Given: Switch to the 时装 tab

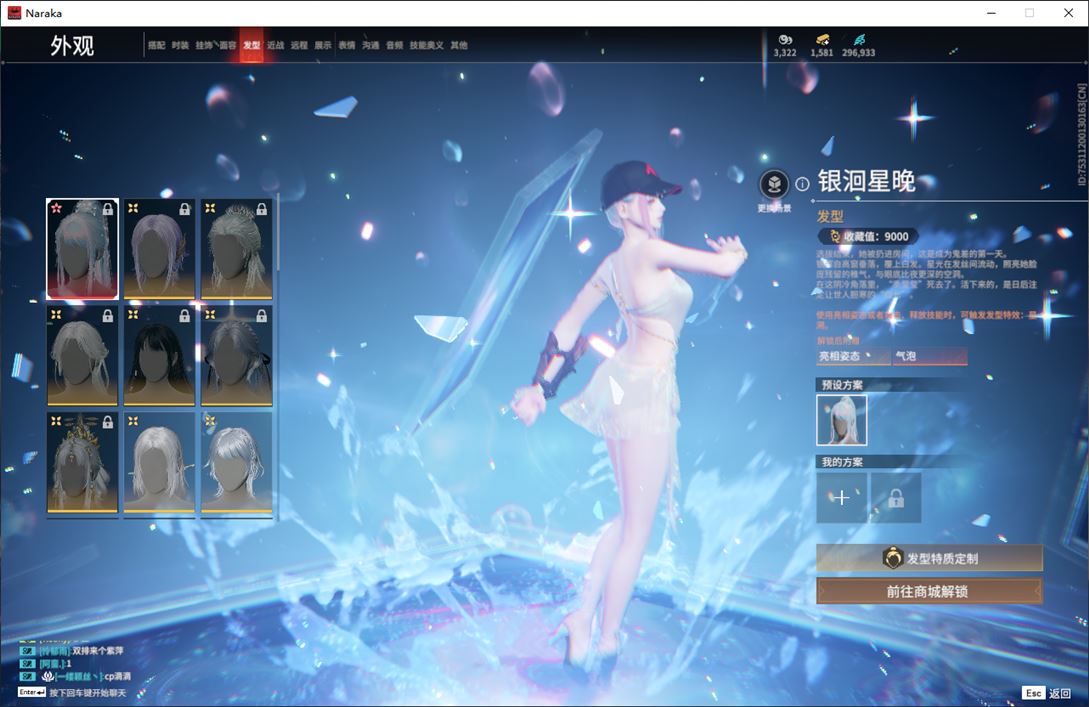Looking at the screenshot, I should point(181,45).
